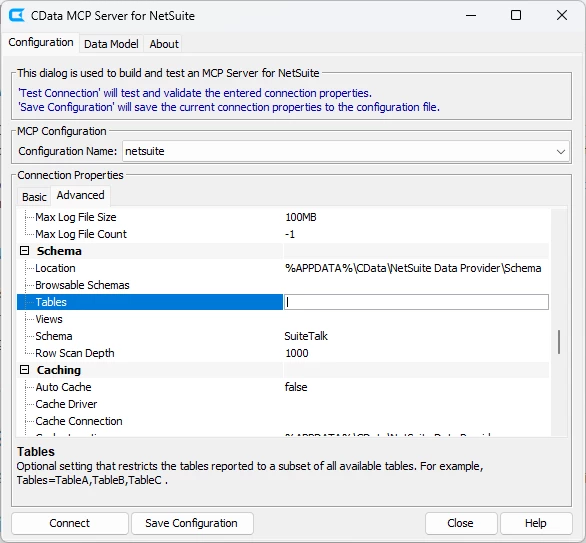This screenshot has width=586, height=543.
Task: Click the CData logo icon in title bar
Action: (17, 16)
